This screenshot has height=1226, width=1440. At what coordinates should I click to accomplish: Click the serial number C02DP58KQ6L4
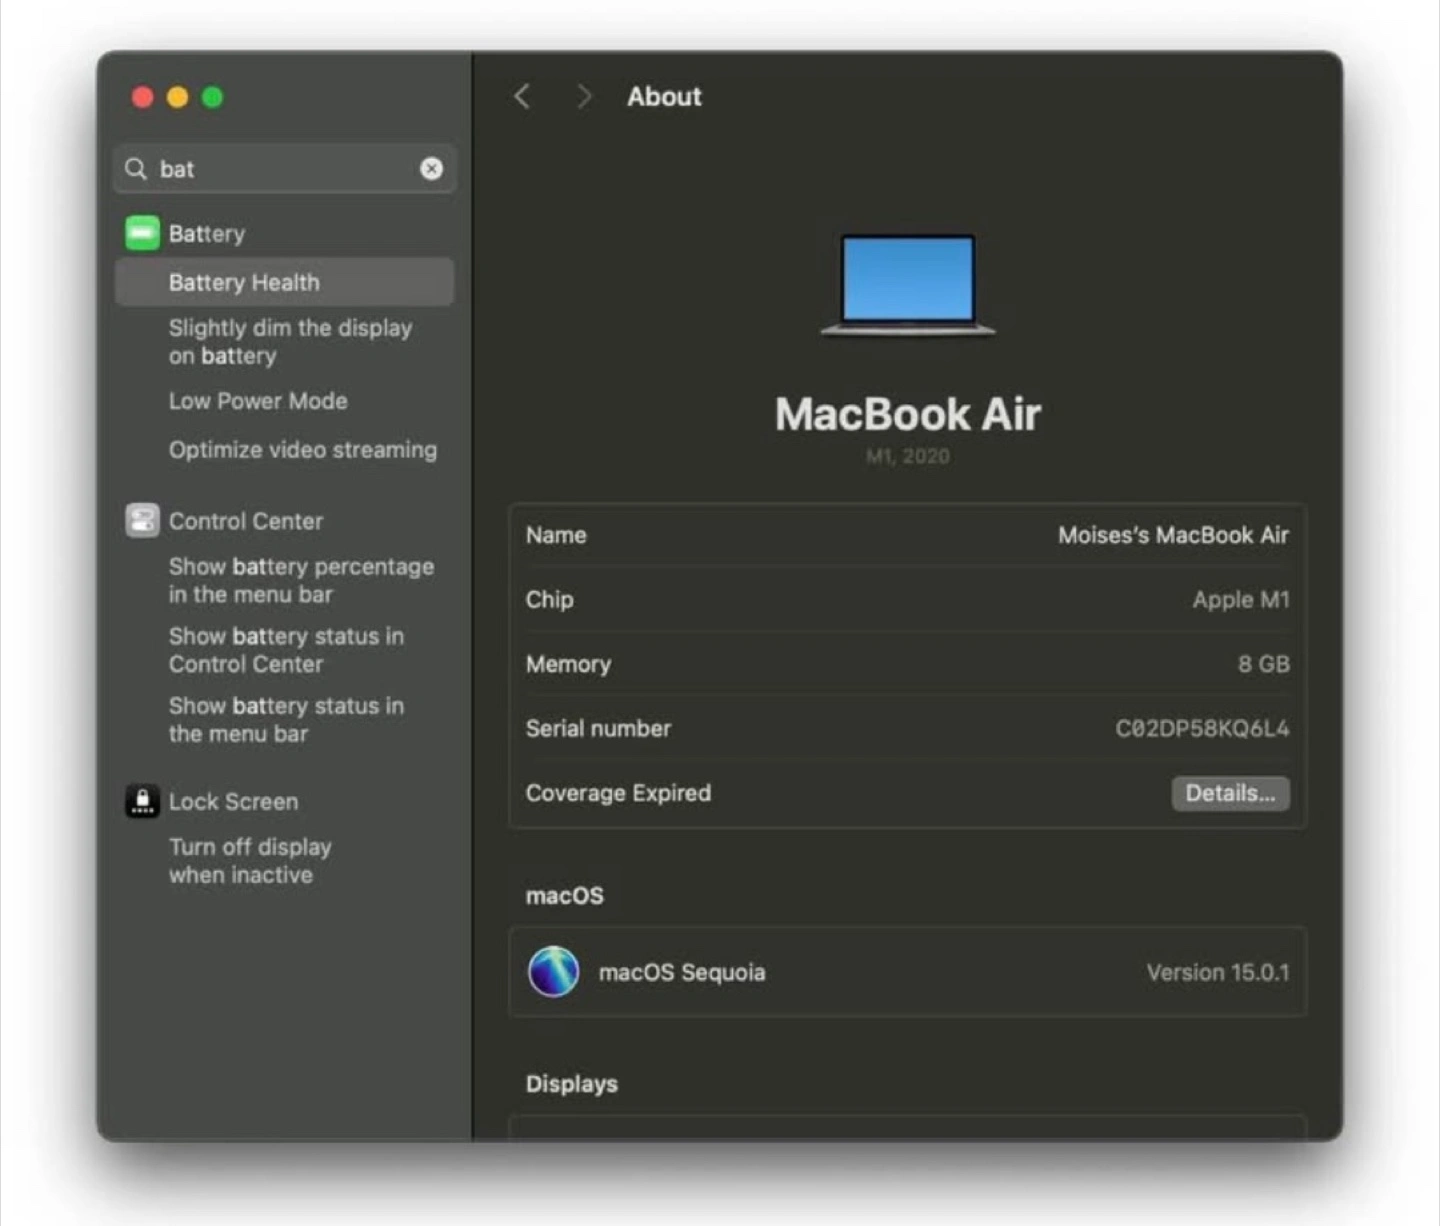1202,728
